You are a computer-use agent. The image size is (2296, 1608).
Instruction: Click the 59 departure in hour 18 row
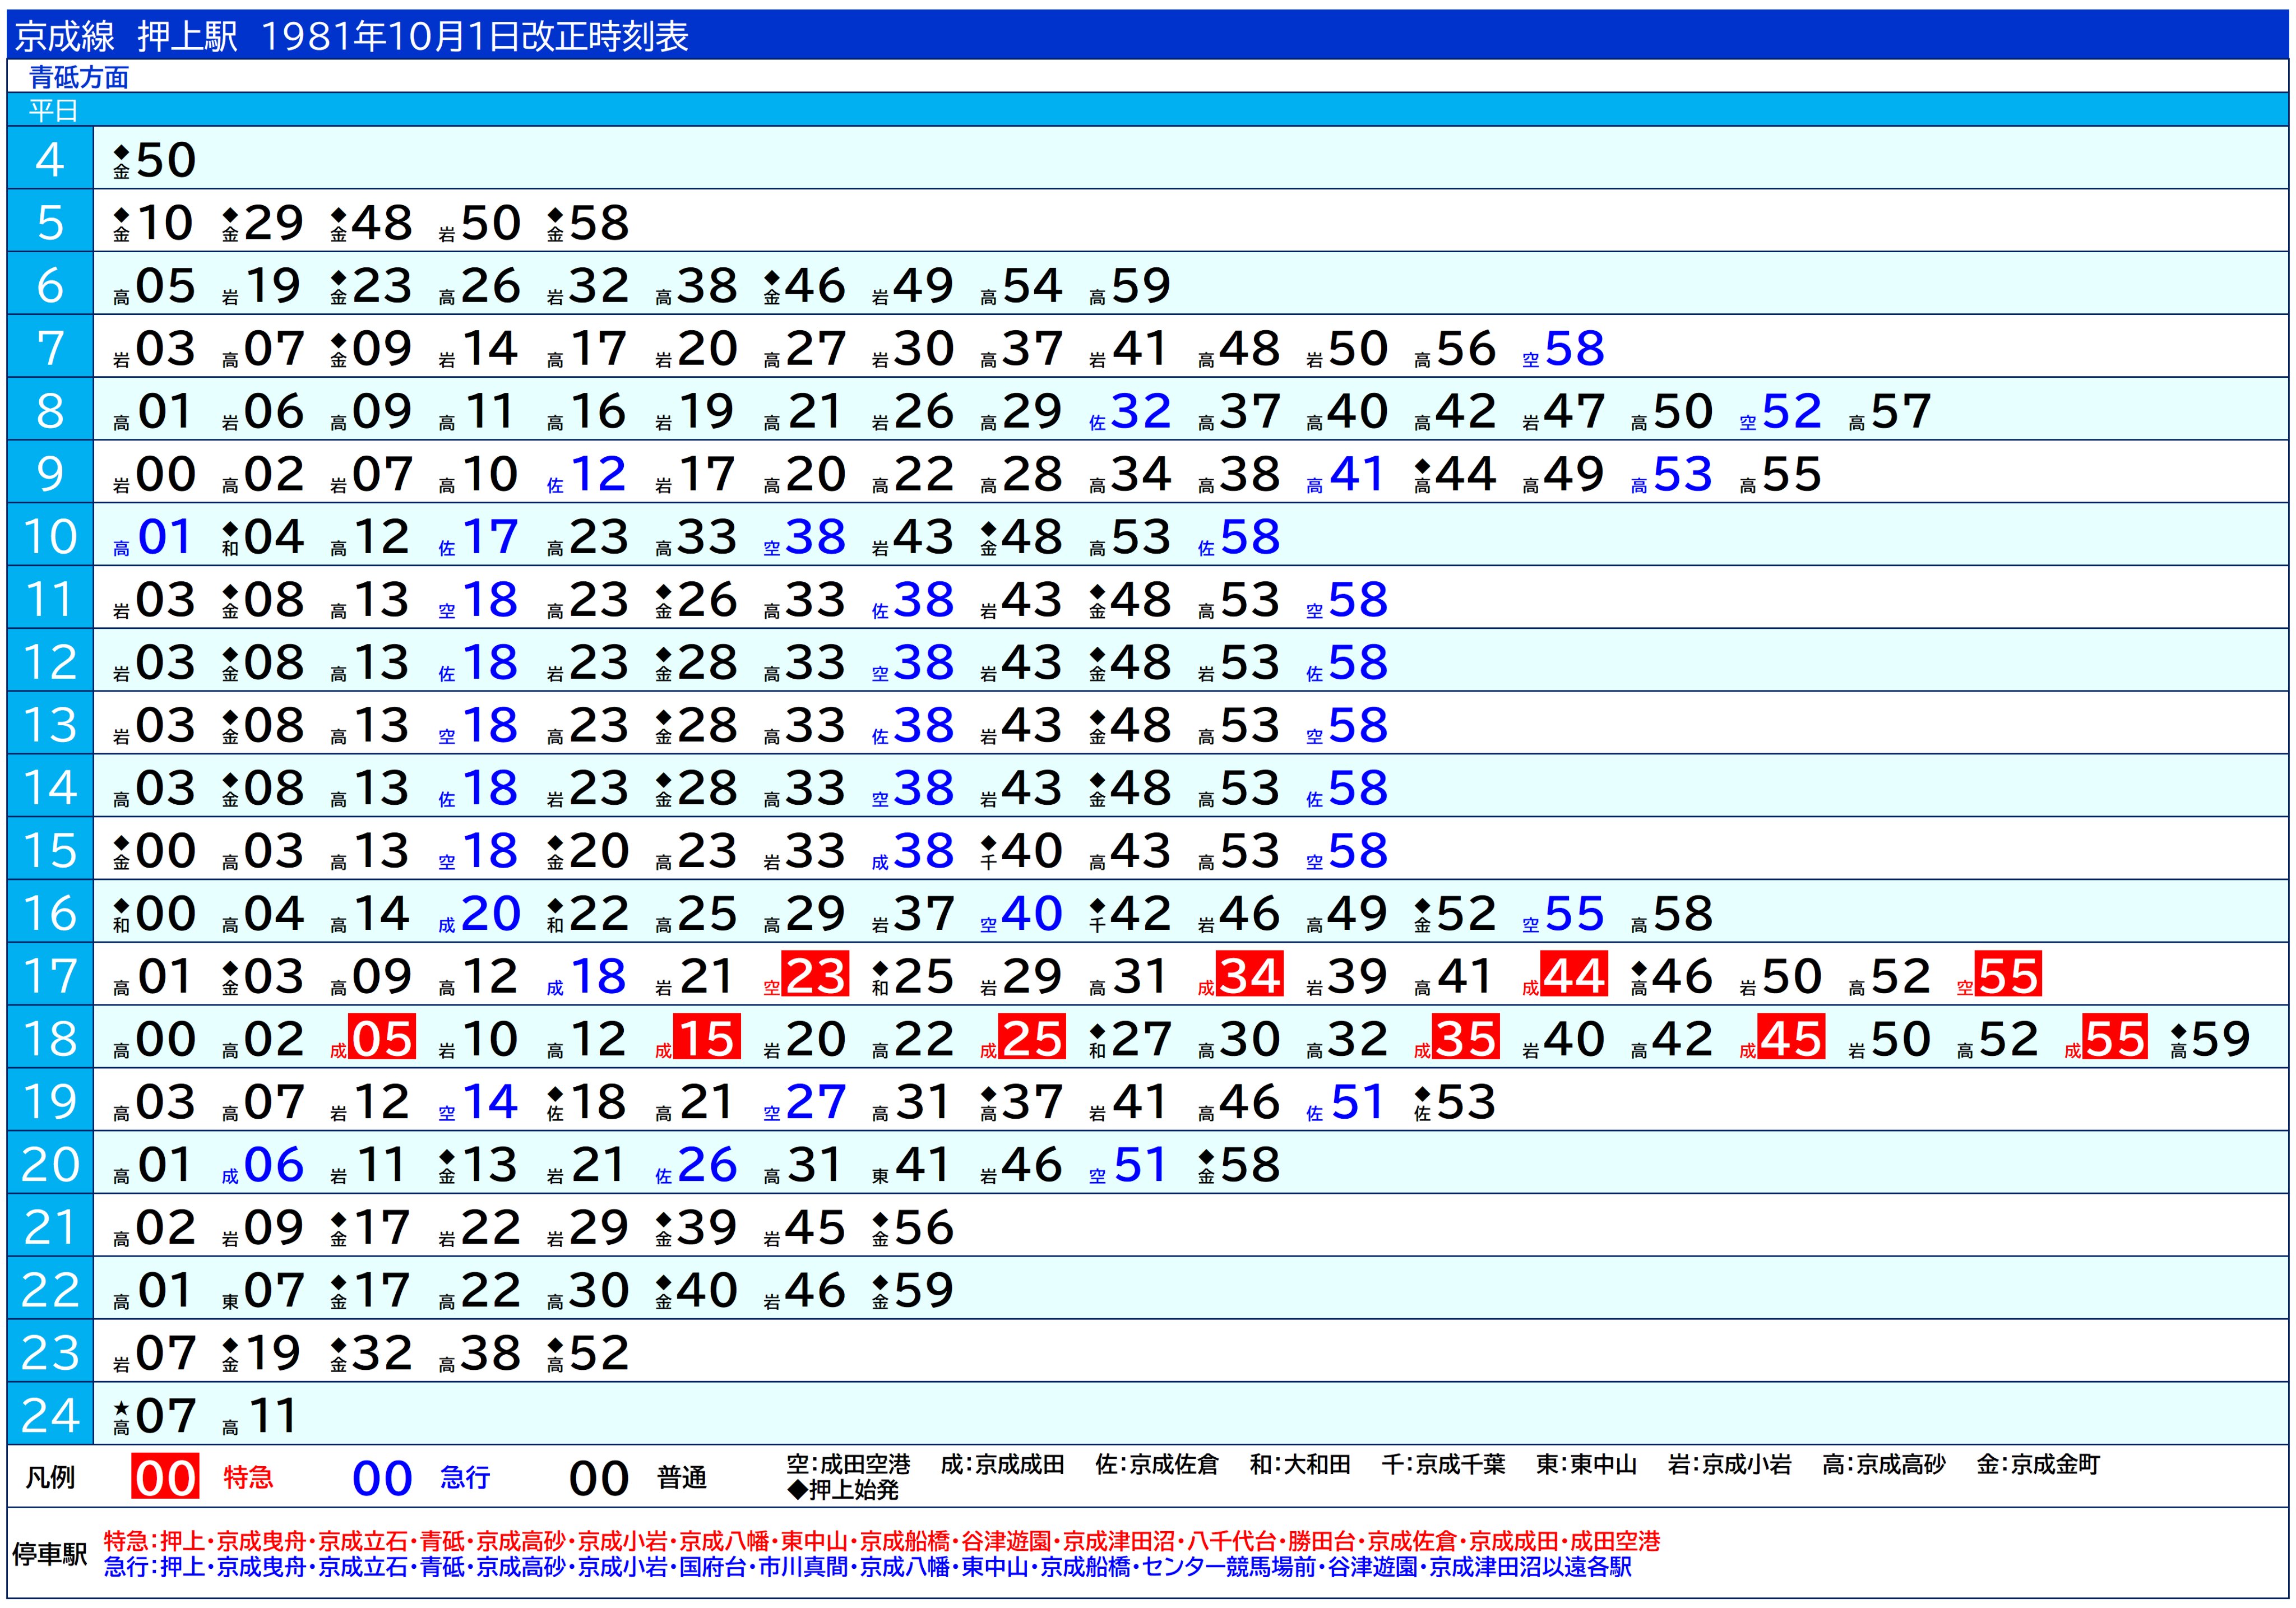point(2211,1039)
